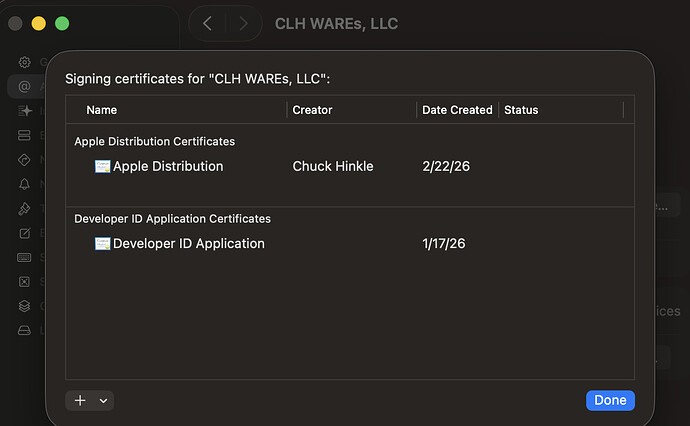Select the Accounts @ icon in sidebar
690x426 pixels.
tap(25, 86)
